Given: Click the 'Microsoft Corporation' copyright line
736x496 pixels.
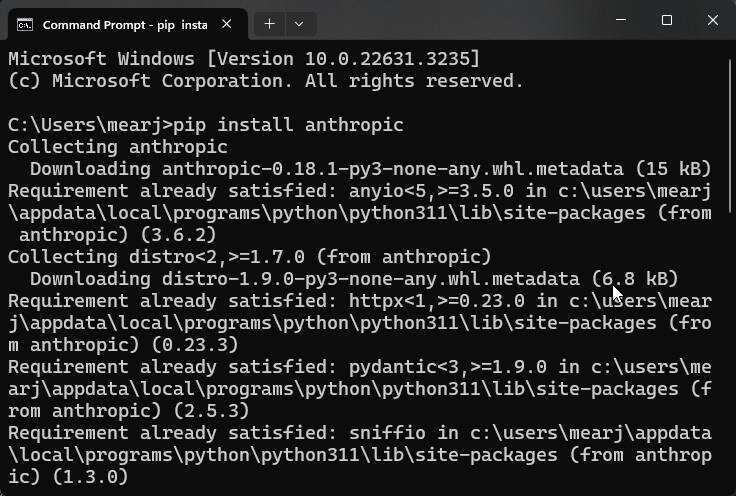Looking at the screenshot, I should (265, 81).
